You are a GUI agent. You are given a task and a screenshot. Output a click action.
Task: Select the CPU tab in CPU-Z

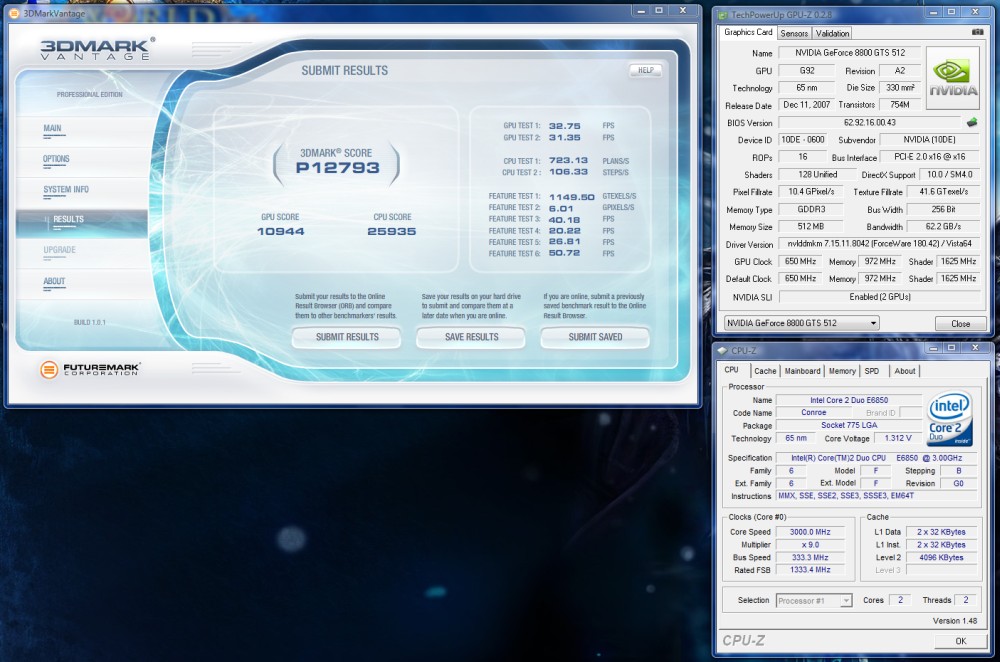click(732, 370)
